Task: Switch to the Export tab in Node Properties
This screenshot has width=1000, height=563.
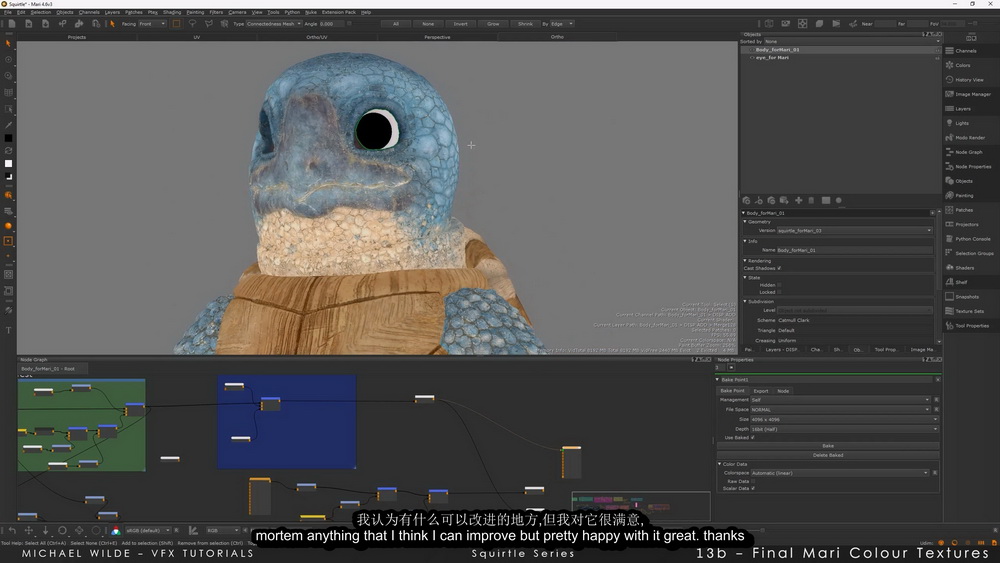Action: pos(761,391)
